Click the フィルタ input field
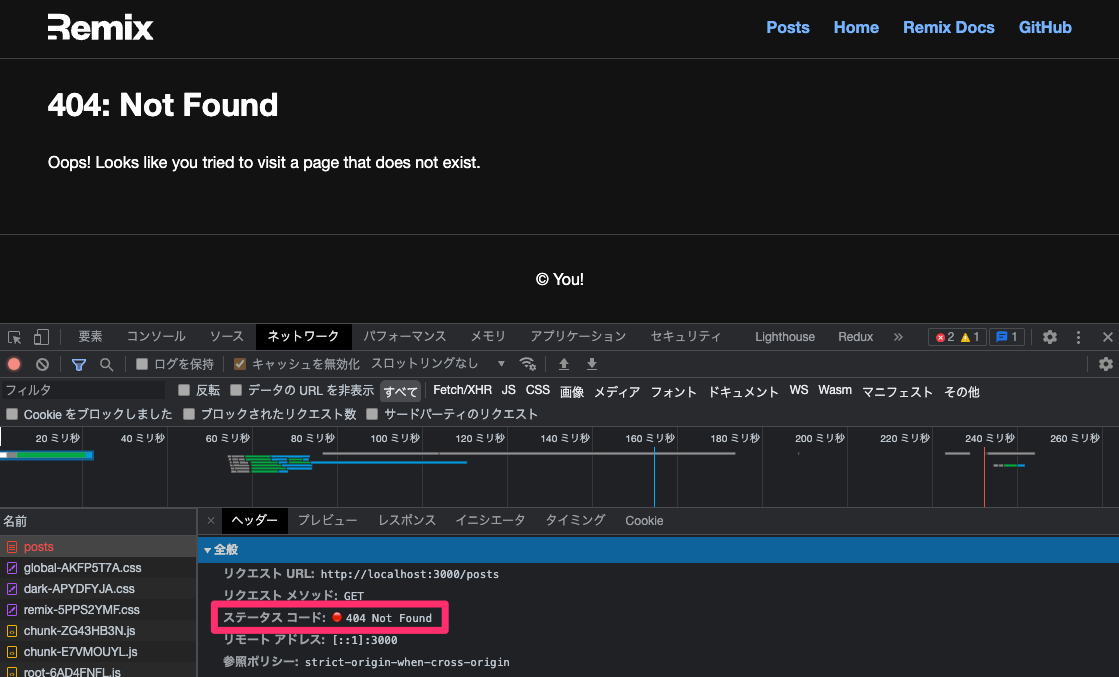The width and height of the screenshot is (1119, 677). coord(83,390)
